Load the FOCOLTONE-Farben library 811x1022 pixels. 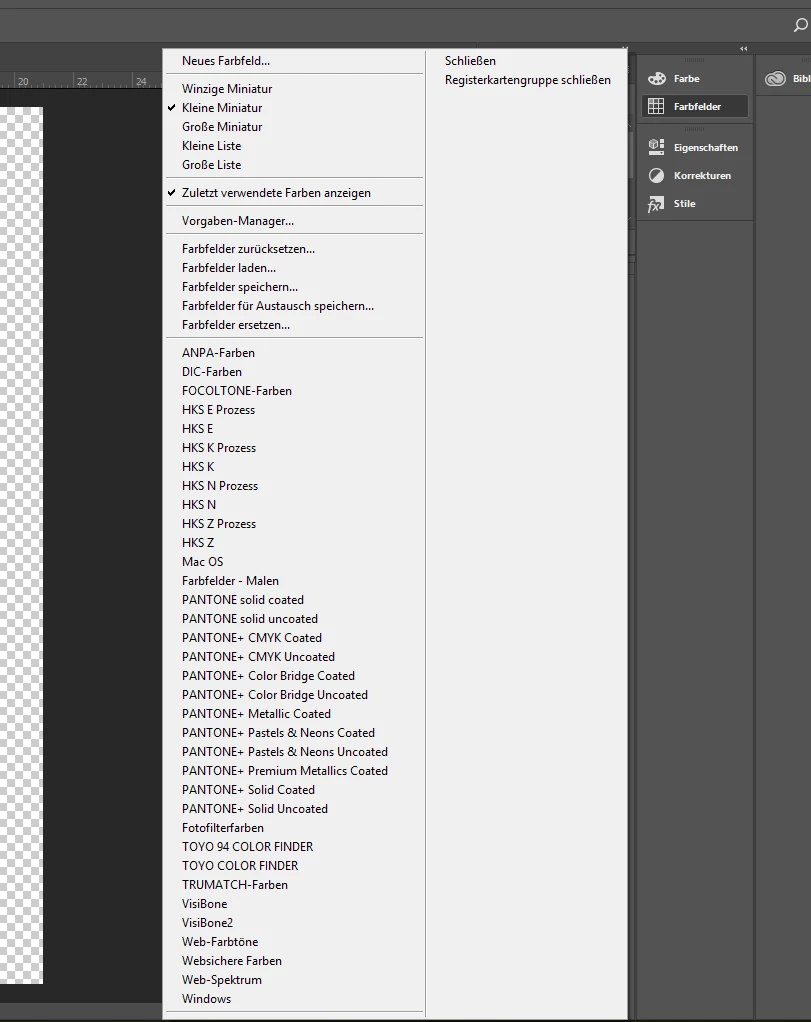(x=237, y=390)
